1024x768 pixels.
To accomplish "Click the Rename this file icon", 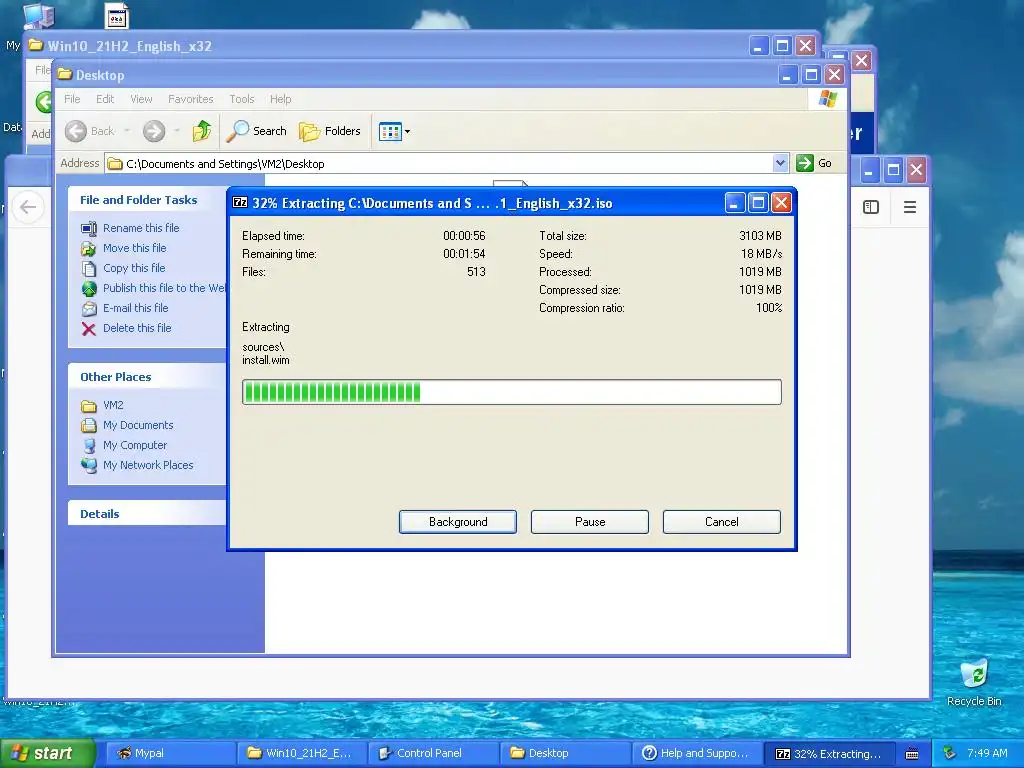I will [89, 229].
